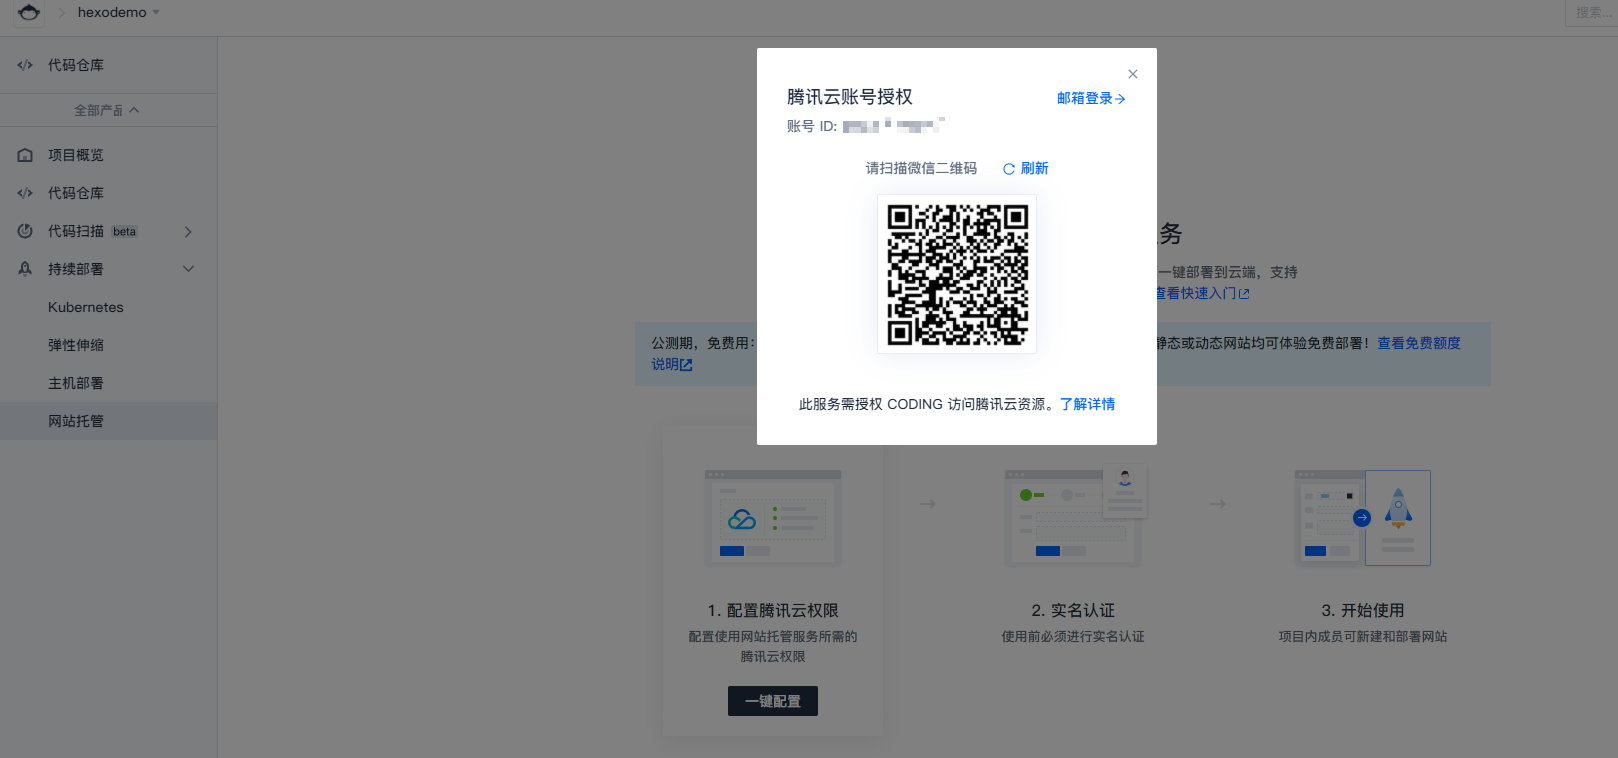The width and height of the screenshot is (1618, 758).
Task: Click the rocket illustration above 开始使用
Action: tap(1362, 518)
